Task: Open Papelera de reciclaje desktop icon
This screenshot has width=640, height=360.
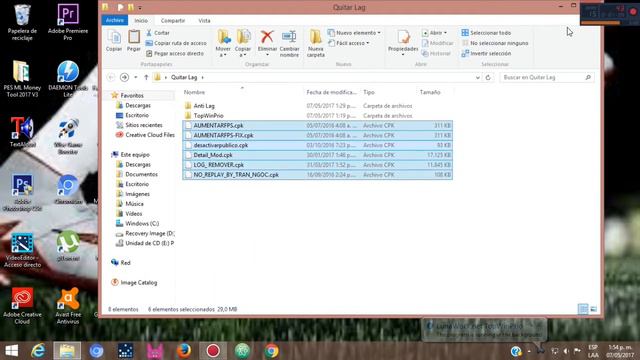Action: click(x=22, y=22)
